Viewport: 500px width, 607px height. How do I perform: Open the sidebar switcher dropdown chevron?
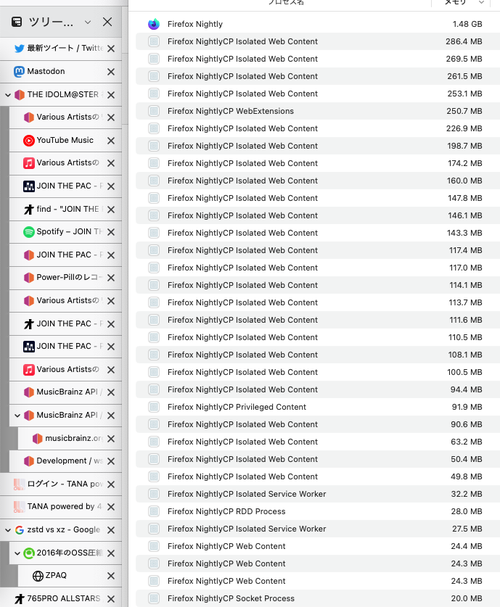88,22
